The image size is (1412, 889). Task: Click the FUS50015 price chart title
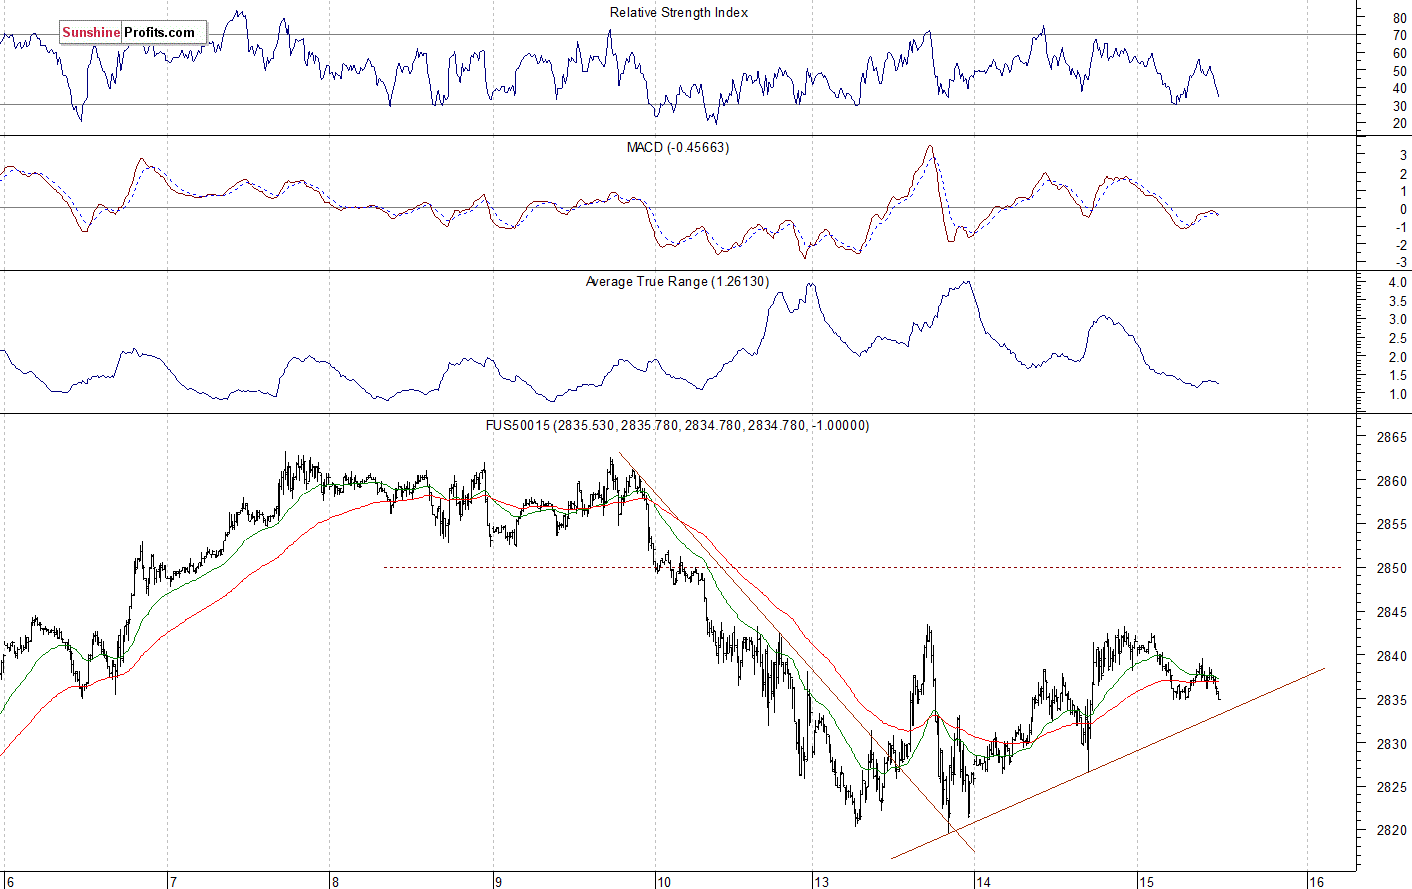pyautogui.click(x=677, y=425)
